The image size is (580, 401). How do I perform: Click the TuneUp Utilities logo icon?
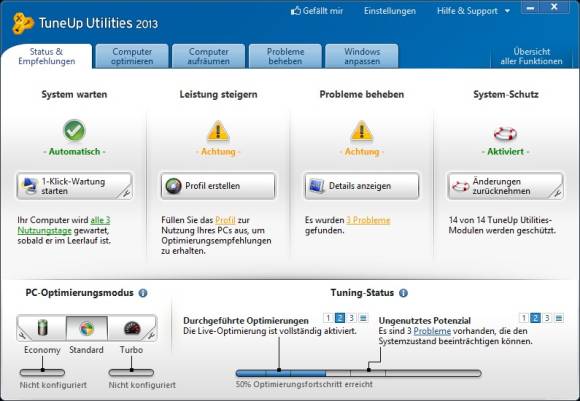coord(23,23)
